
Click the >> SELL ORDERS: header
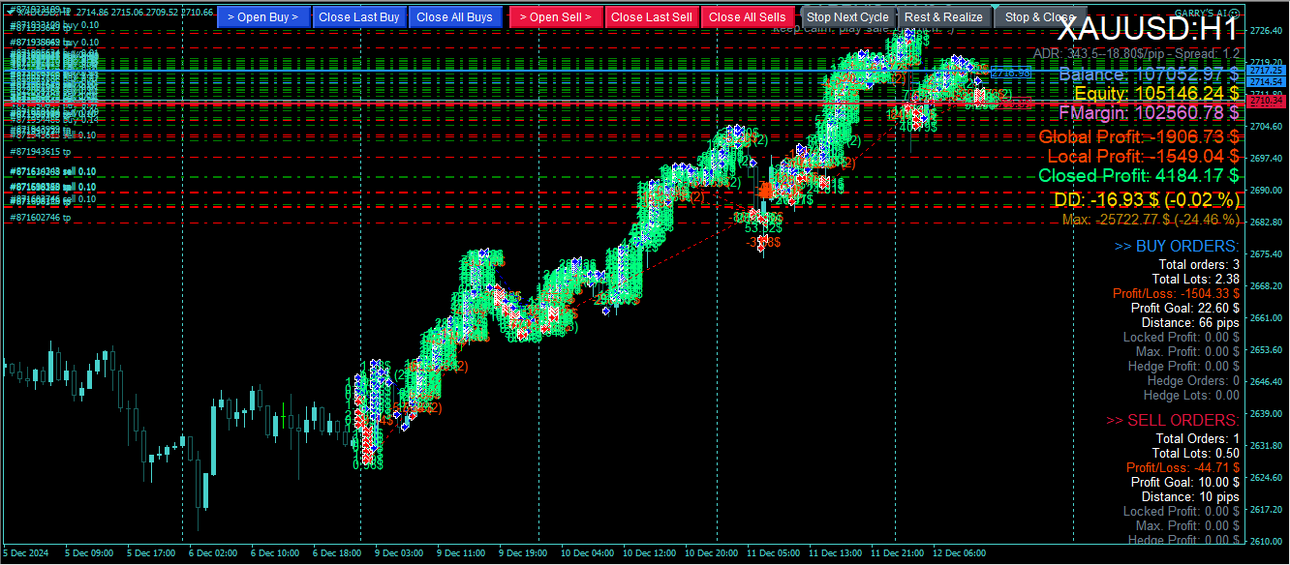tap(1173, 420)
